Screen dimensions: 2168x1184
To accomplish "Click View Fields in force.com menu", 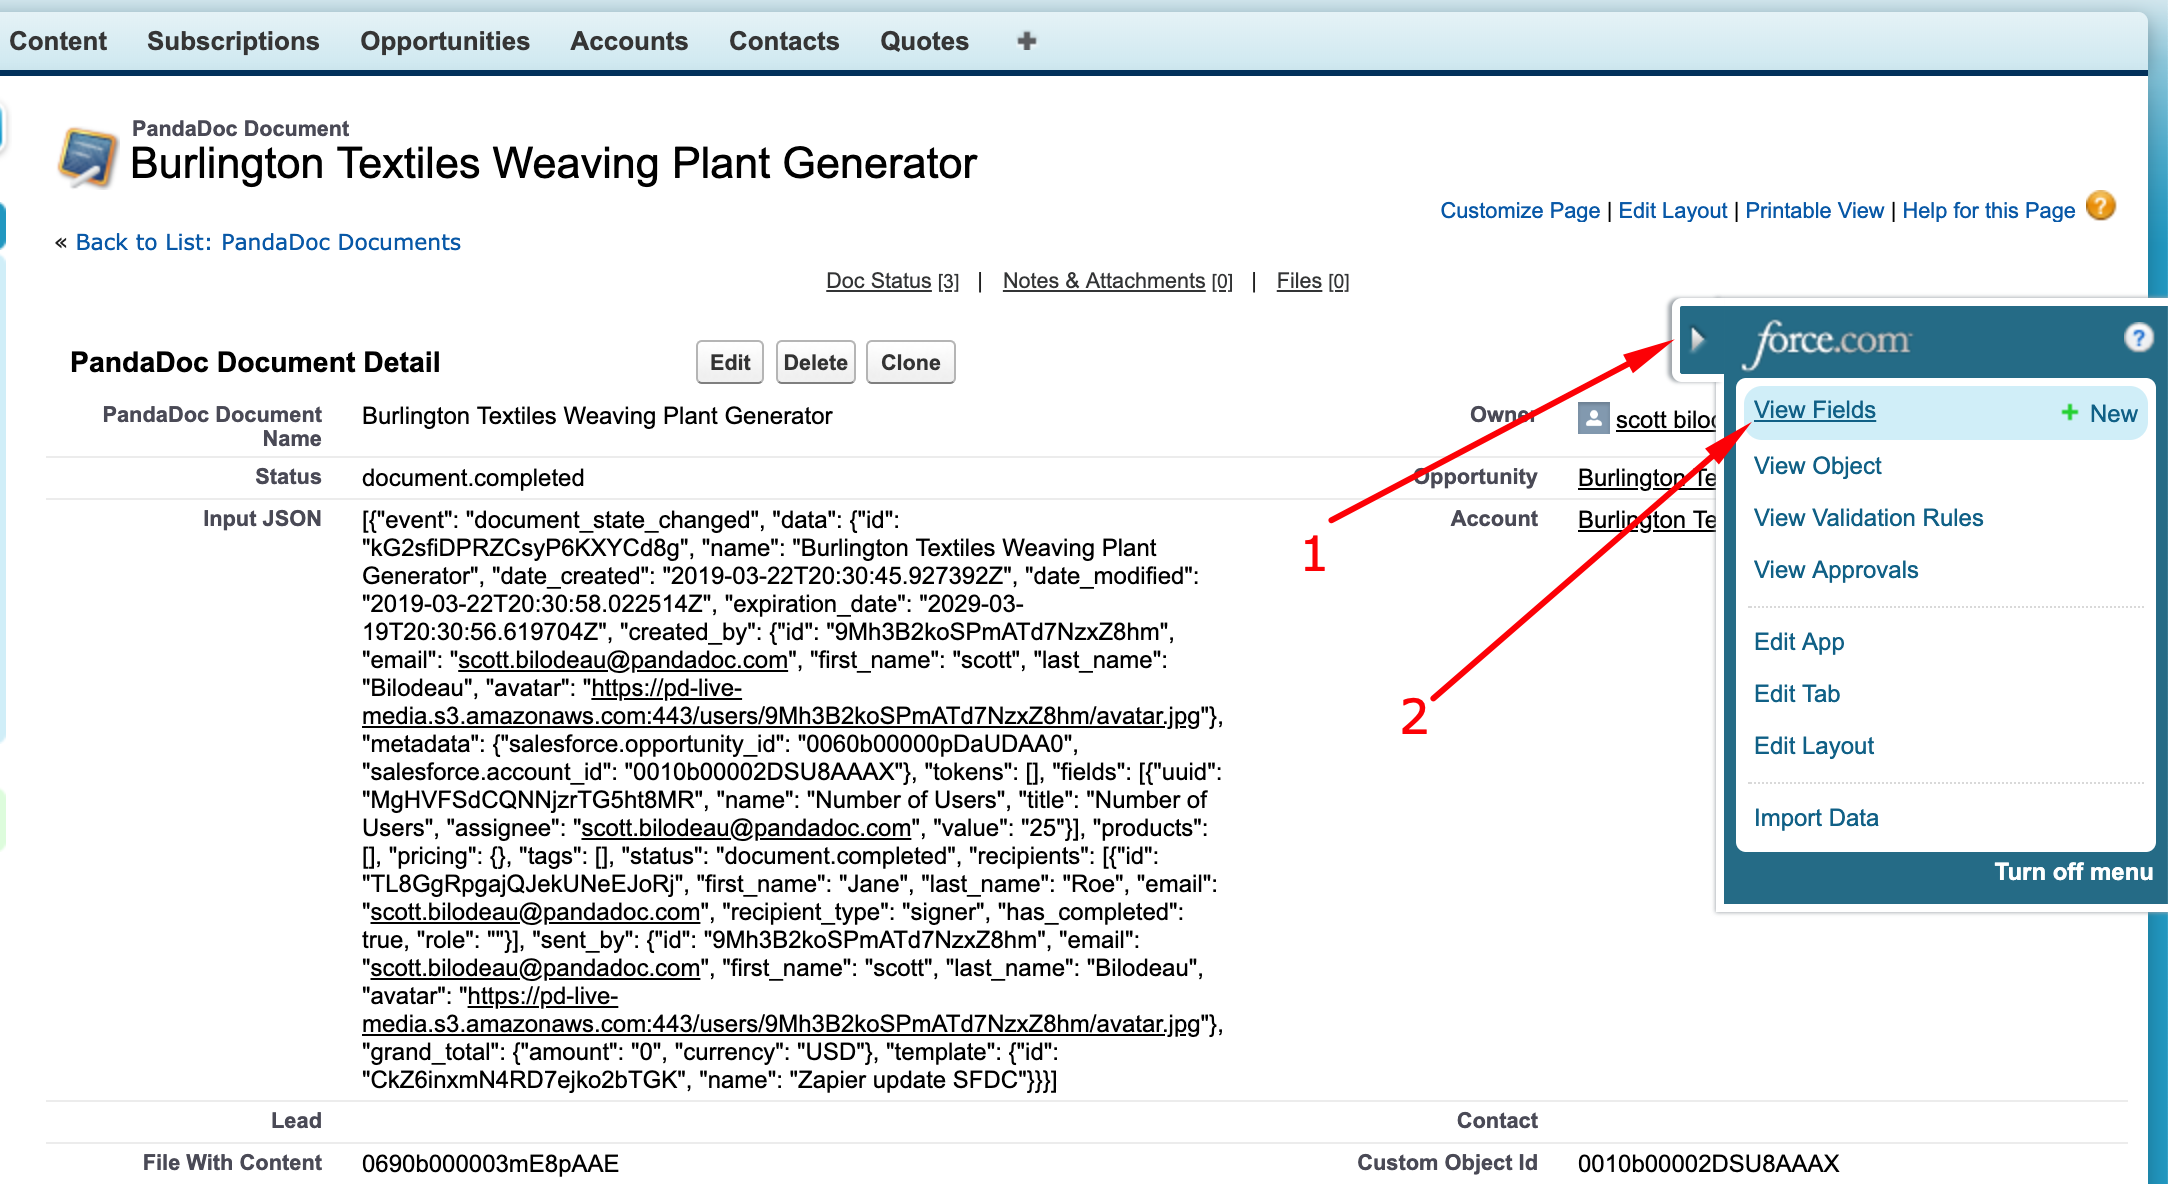I will (1814, 410).
